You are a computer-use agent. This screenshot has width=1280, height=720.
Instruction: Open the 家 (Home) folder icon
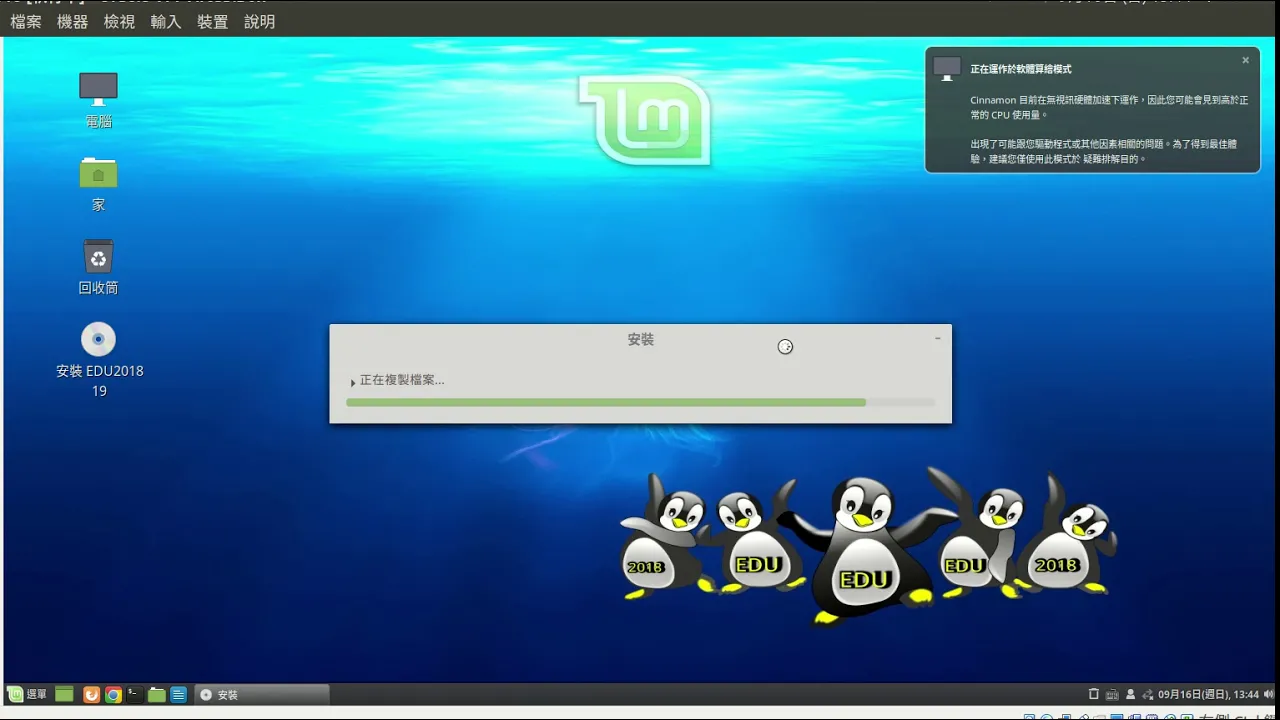pyautogui.click(x=98, y=184)
